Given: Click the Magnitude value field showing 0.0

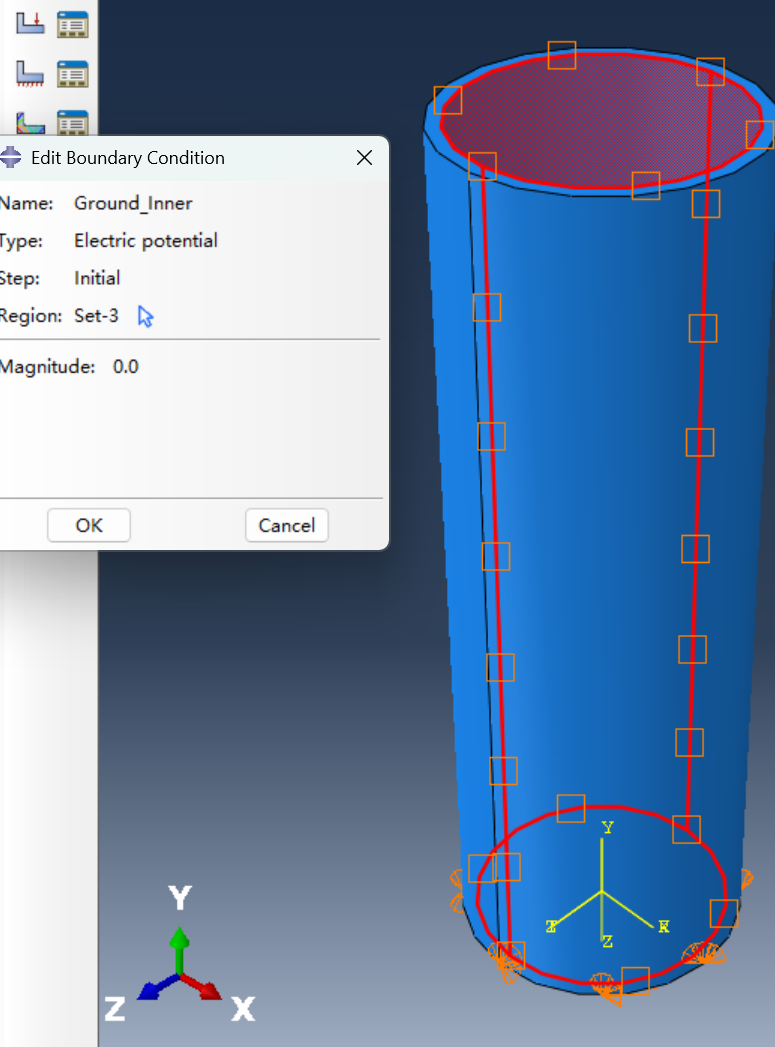Looking at the screenshot, I should click(x=125, y=367).
